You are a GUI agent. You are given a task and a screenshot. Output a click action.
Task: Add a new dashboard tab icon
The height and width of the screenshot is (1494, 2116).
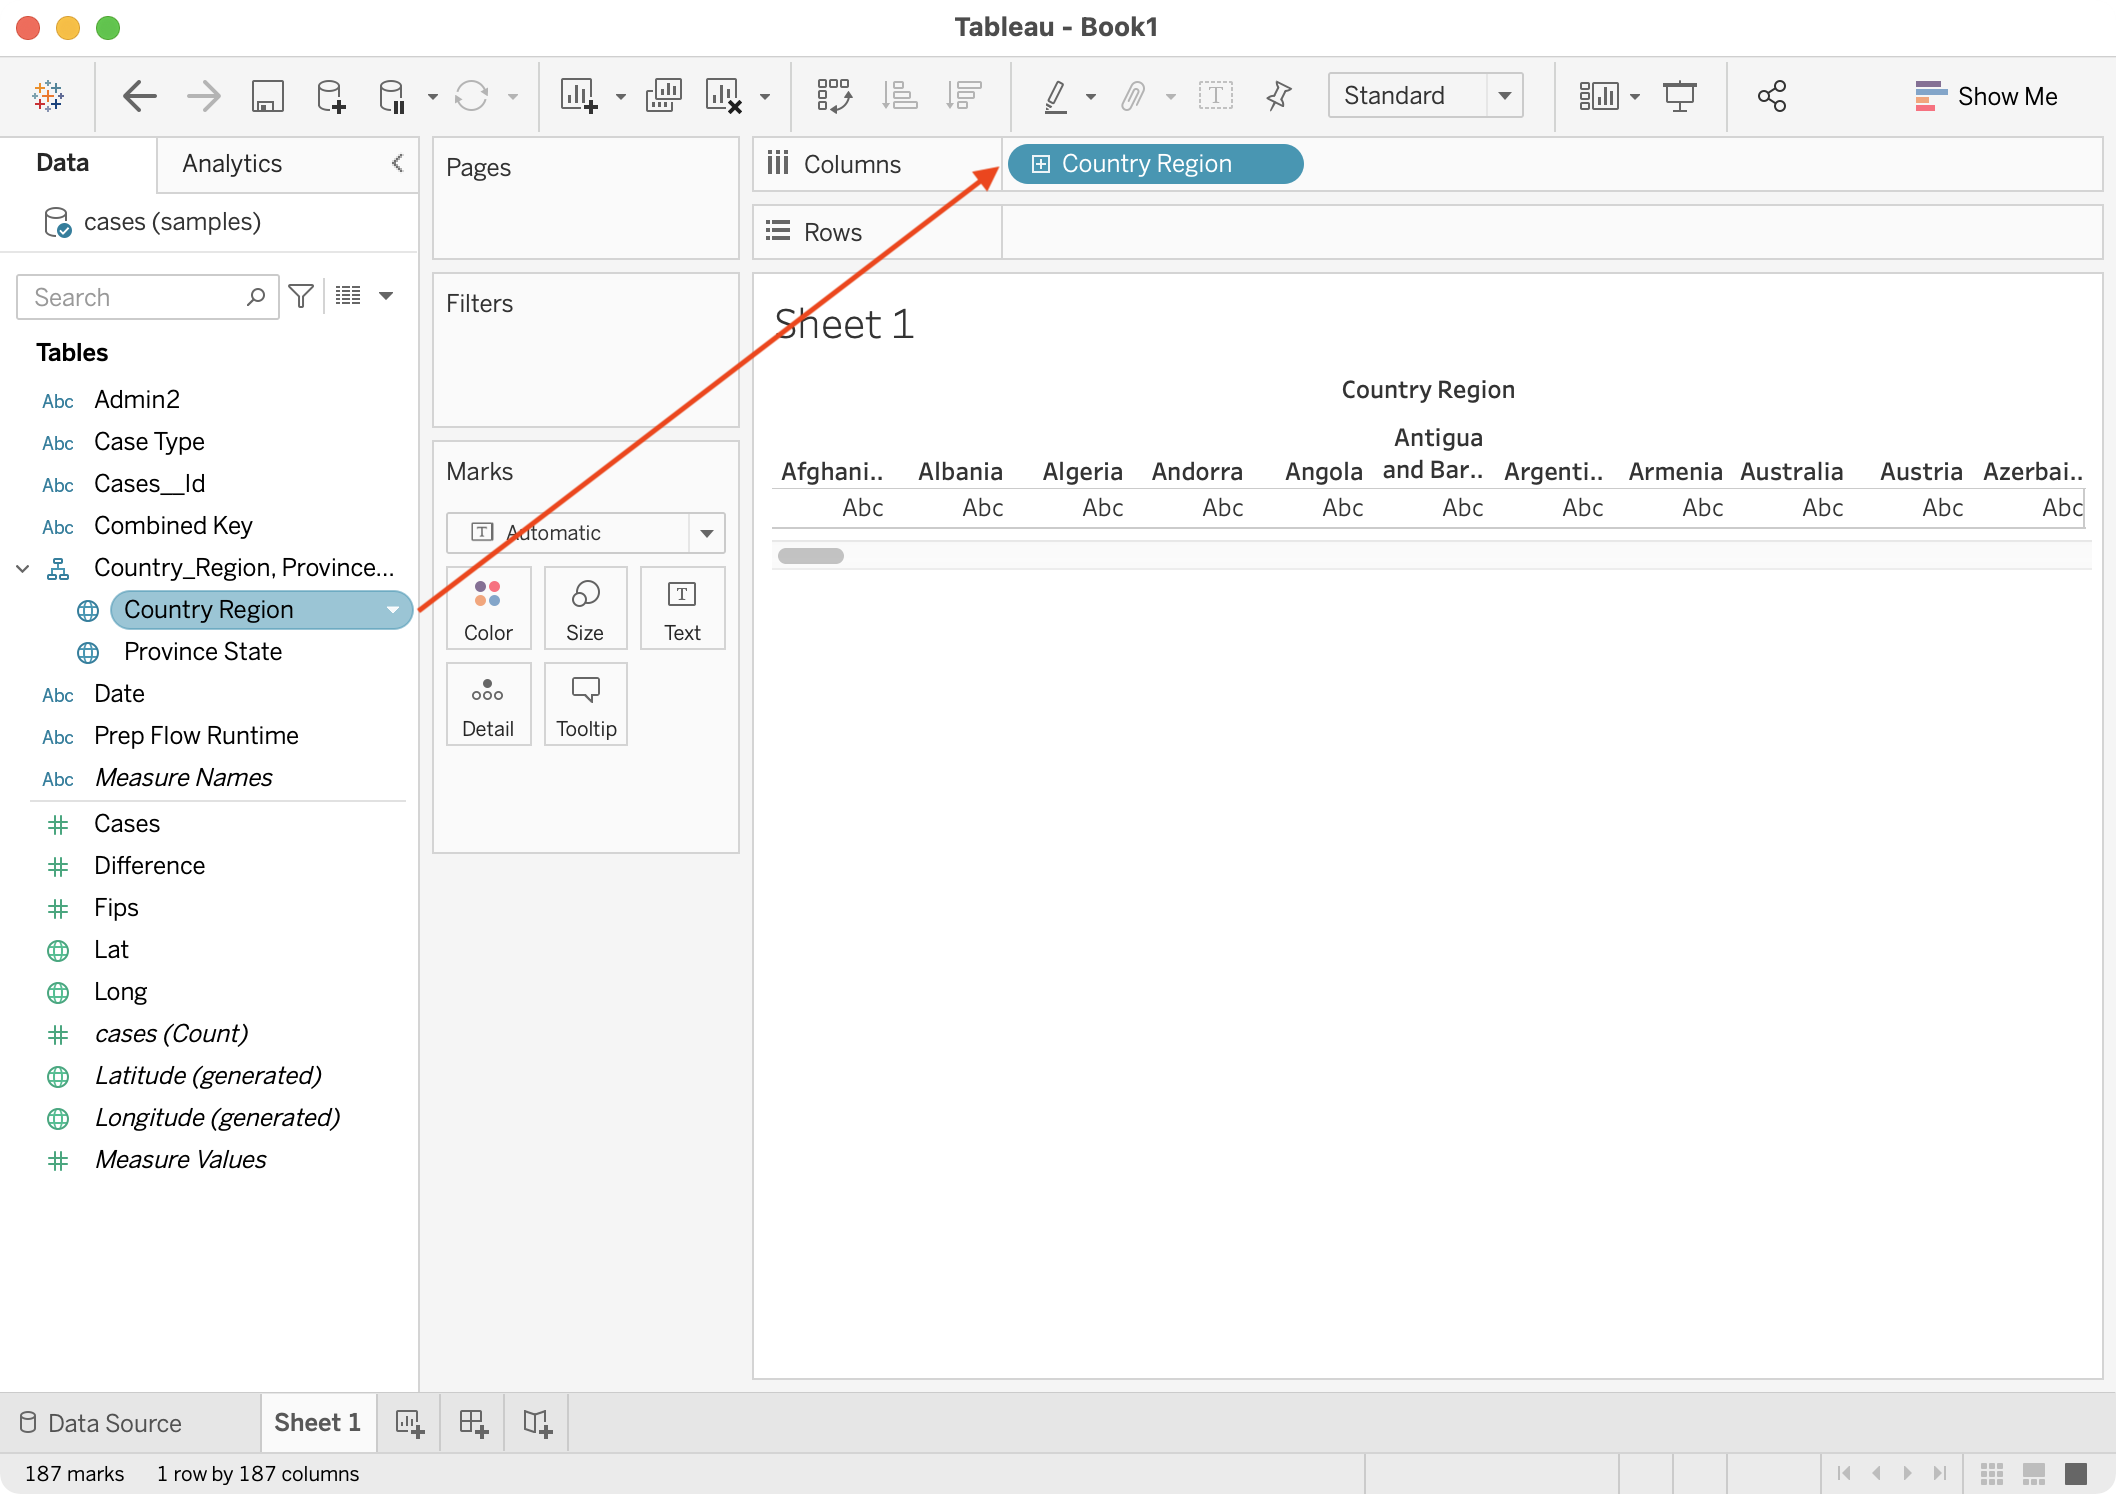coord(473,1423)
